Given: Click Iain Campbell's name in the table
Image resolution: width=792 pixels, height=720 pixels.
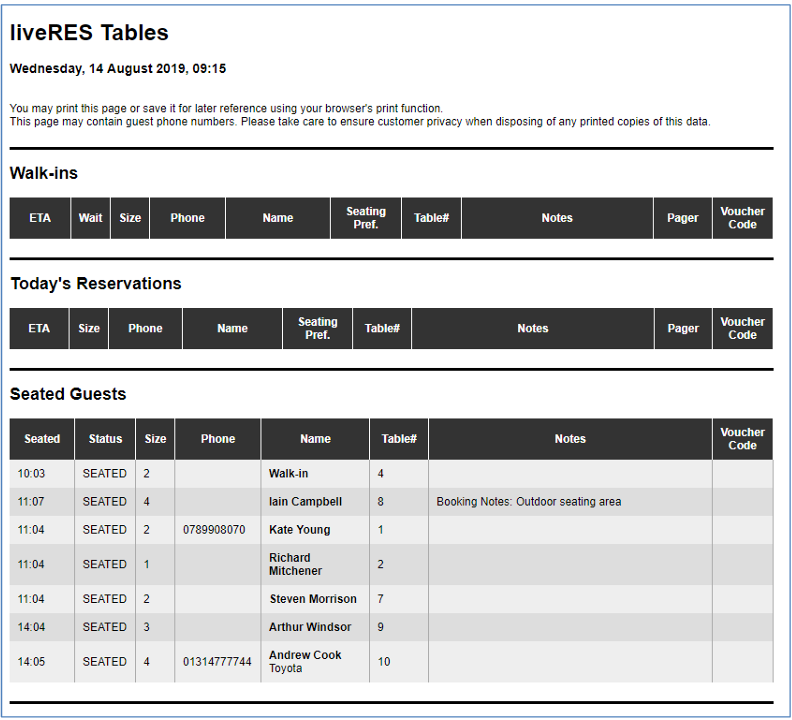Looking at the screenshot, I should pos(305,502).
